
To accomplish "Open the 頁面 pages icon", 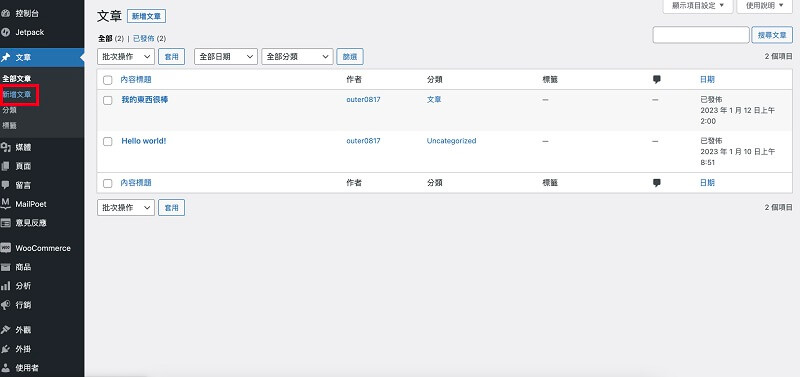I will (6, 166).
